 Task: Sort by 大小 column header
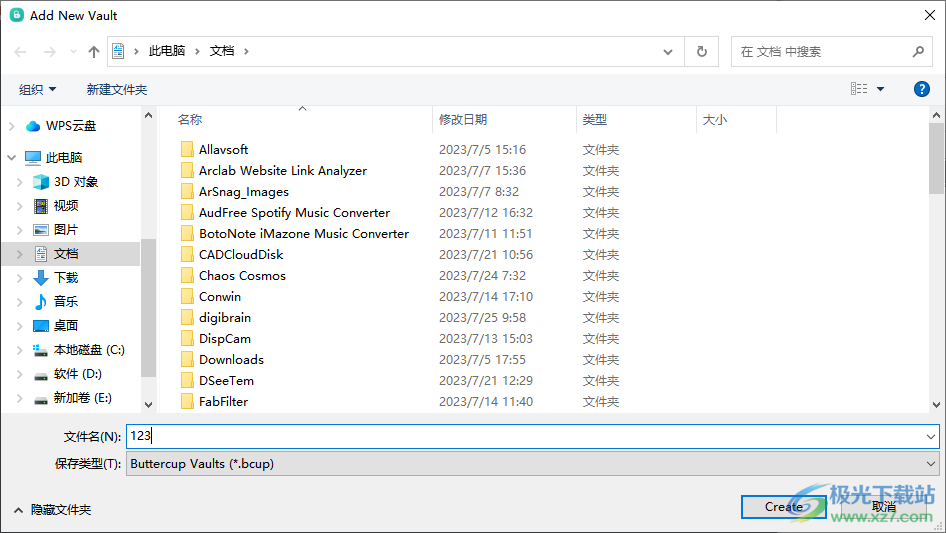point(715,120)
